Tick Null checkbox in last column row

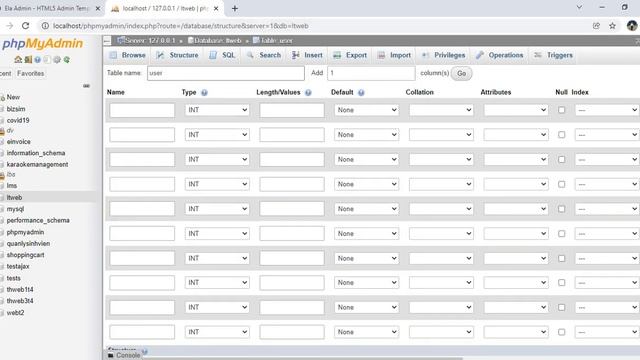[562, 332]
